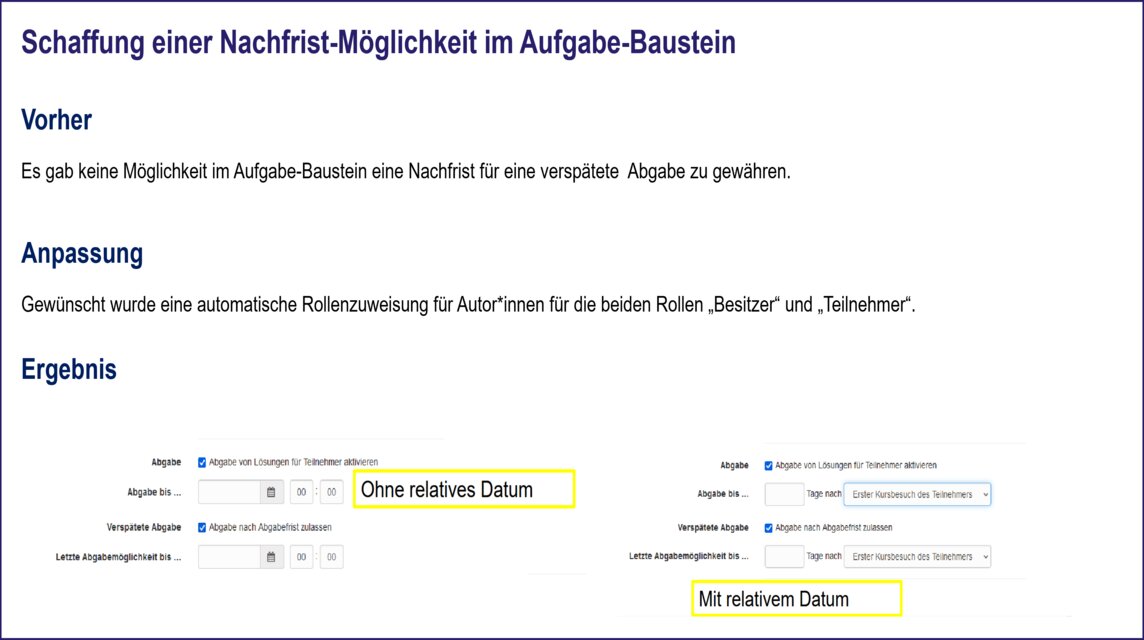Toggle 'Abgabe nach Abgabefrist zulassen' in date-picker form
The height and width of the screenshot is (640, 1144).
202,528
